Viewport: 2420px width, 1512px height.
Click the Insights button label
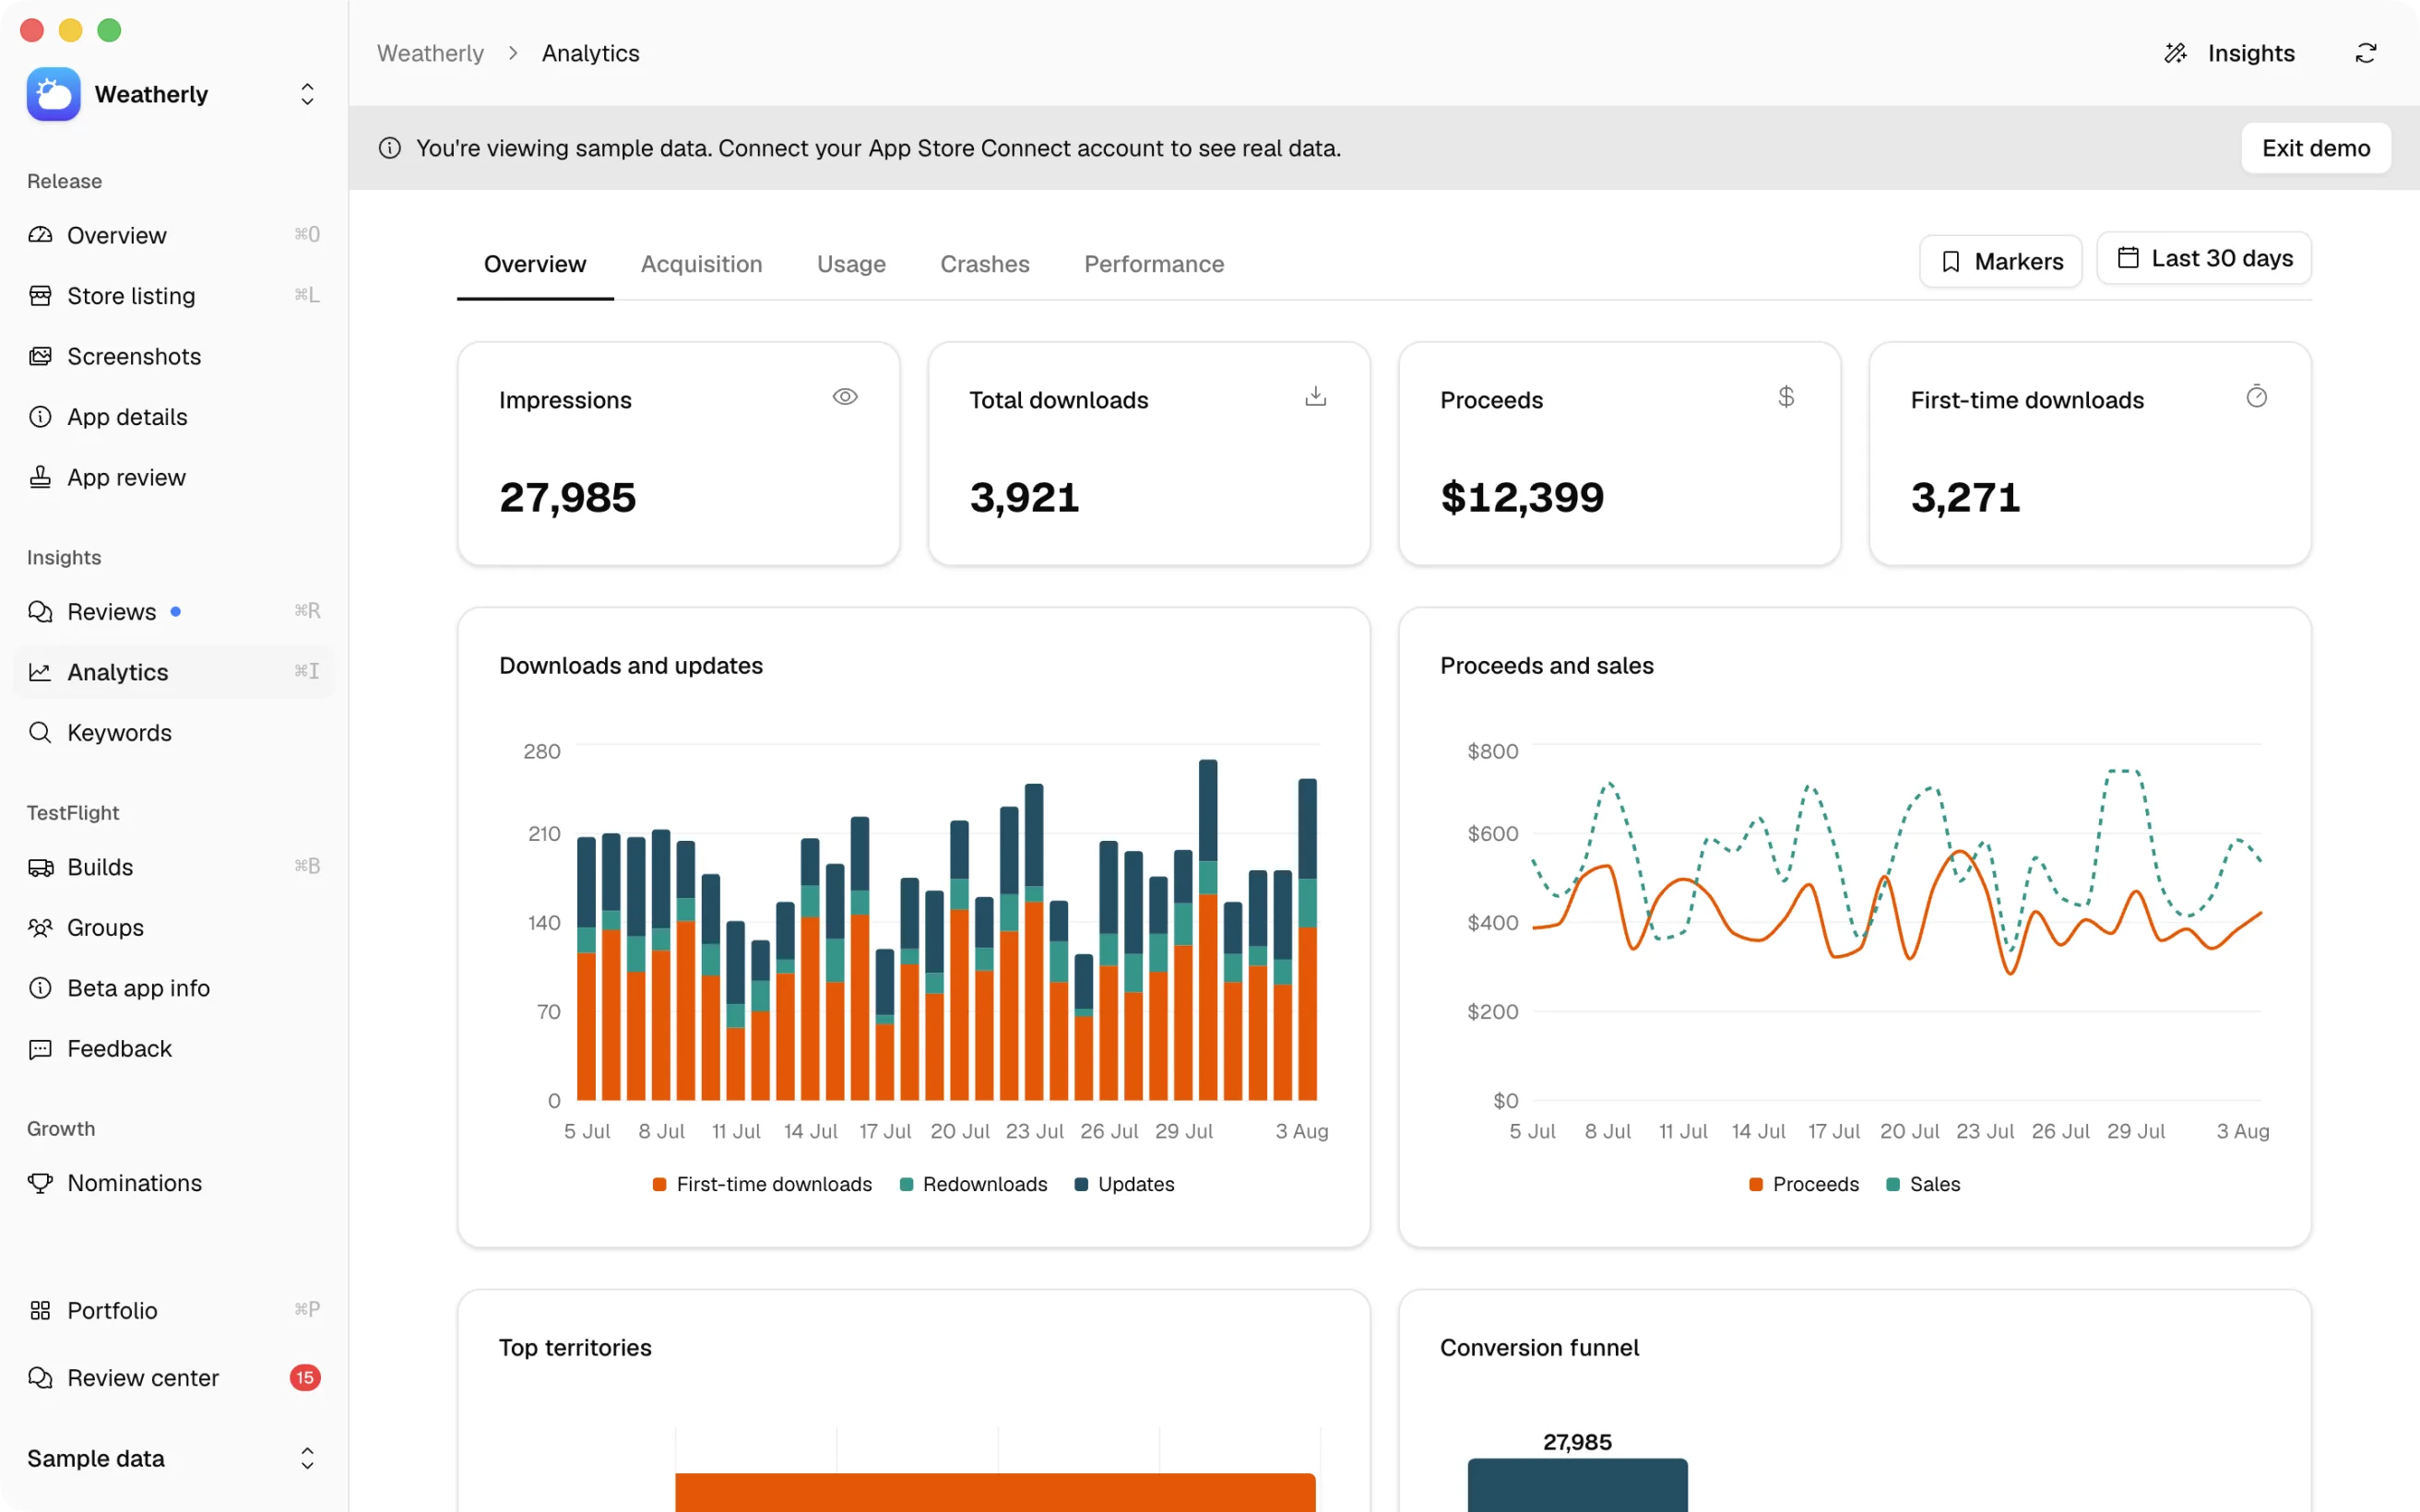pos(2251,53)
